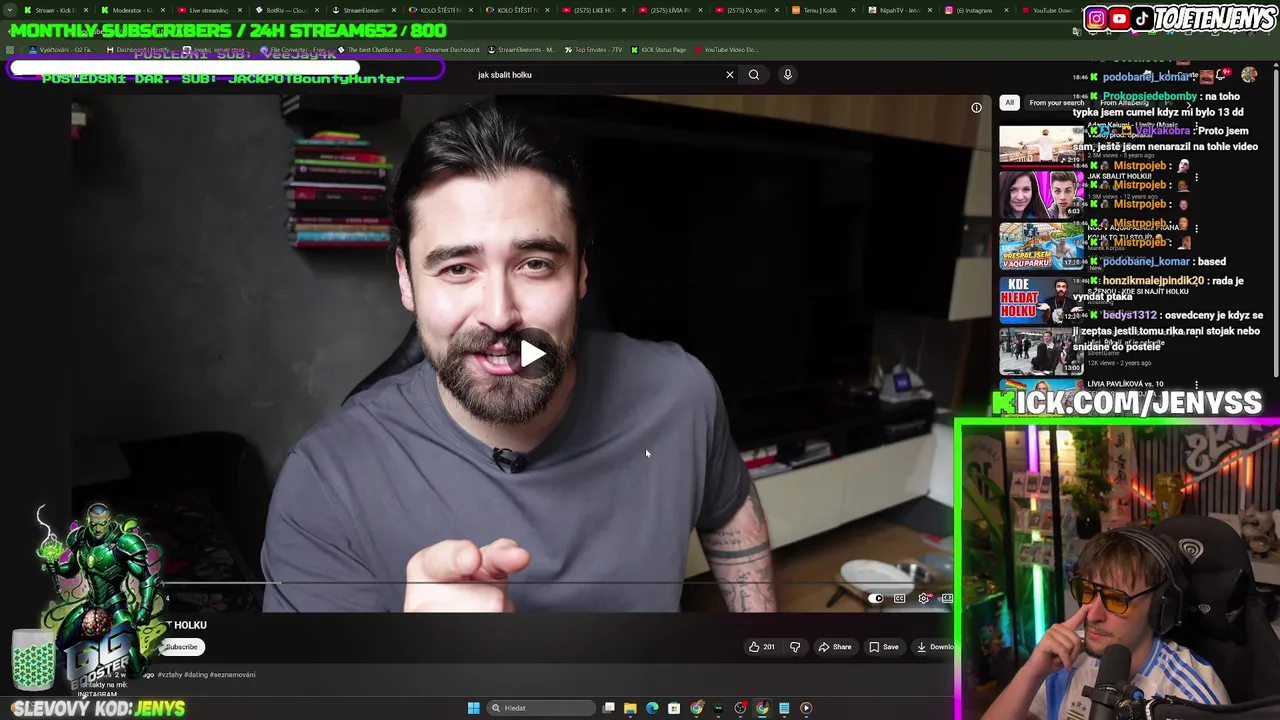Switch to 'Moderator - Kick' browser tab
Screen dimensions: 1280x720
[133, 10]
